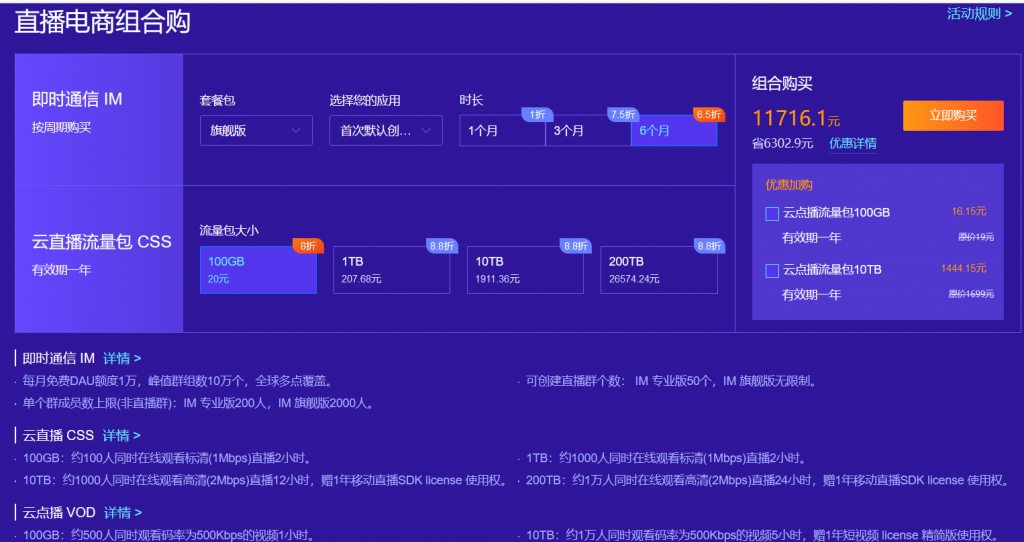The image size is (1024, 542).
Task: Select the 3个月 duration option
Action: pyautogui.click(x=588, y=131)
